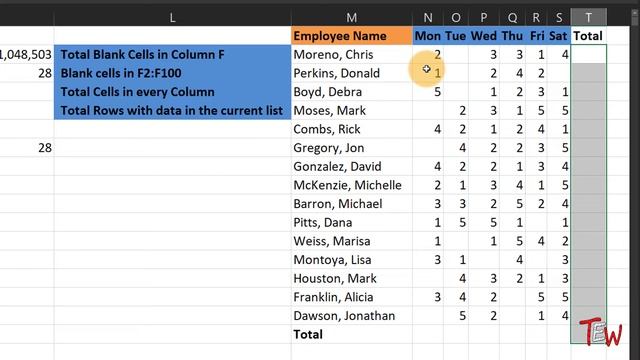
Task: Select 'Total Blank Cells in Column F' cell
Action: (x=172, y=54)
